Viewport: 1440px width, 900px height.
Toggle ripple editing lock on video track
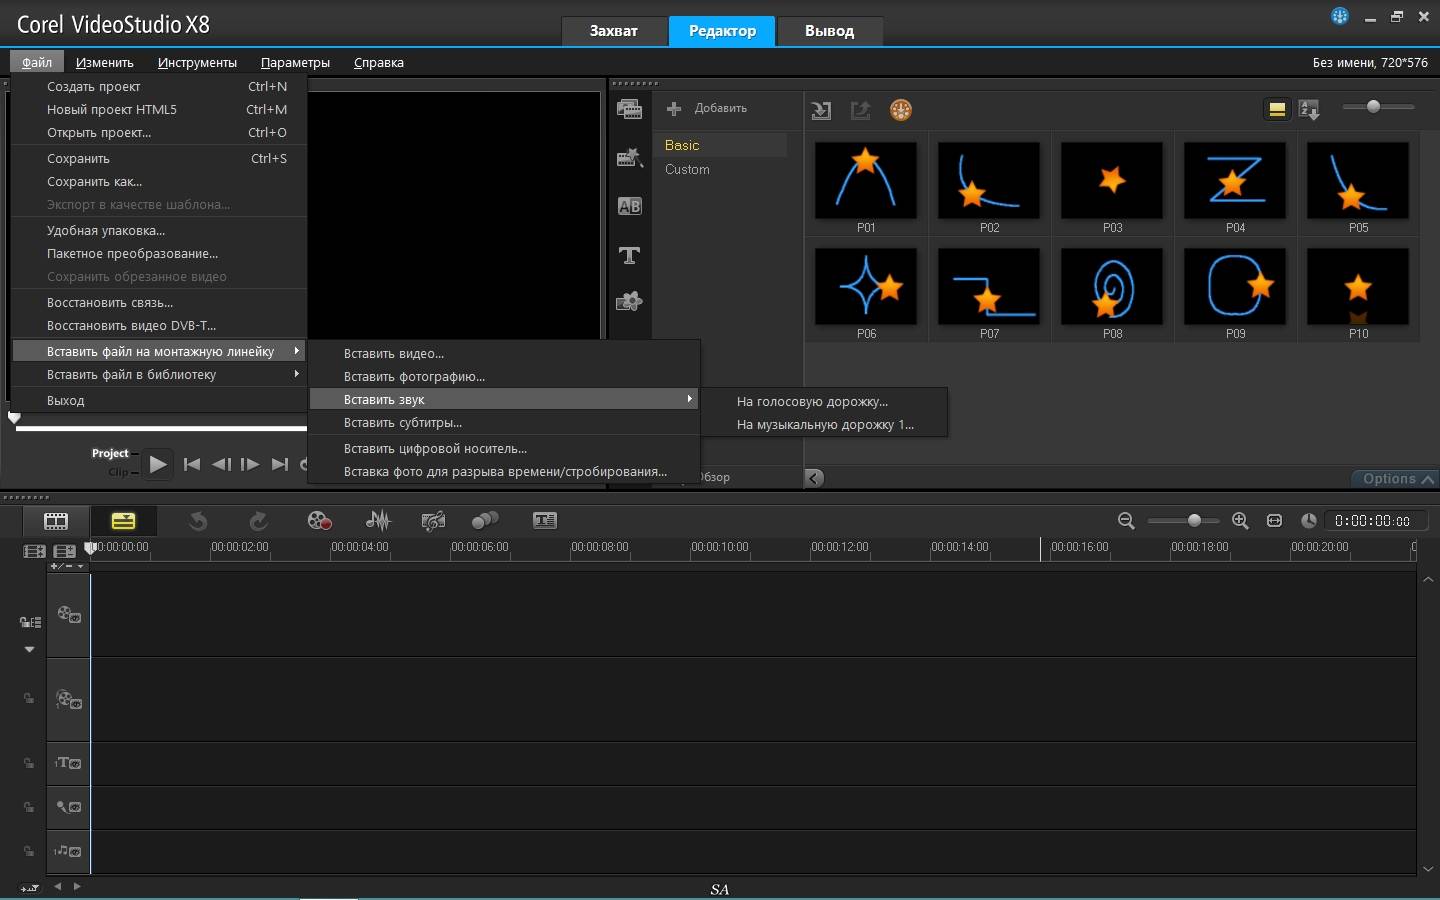coord(30,622)
